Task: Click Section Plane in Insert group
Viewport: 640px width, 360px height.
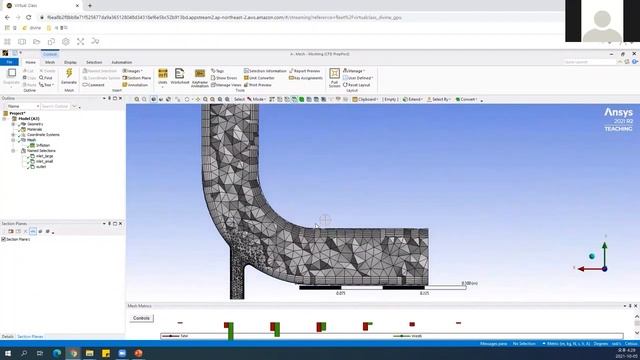Action: 137,78
